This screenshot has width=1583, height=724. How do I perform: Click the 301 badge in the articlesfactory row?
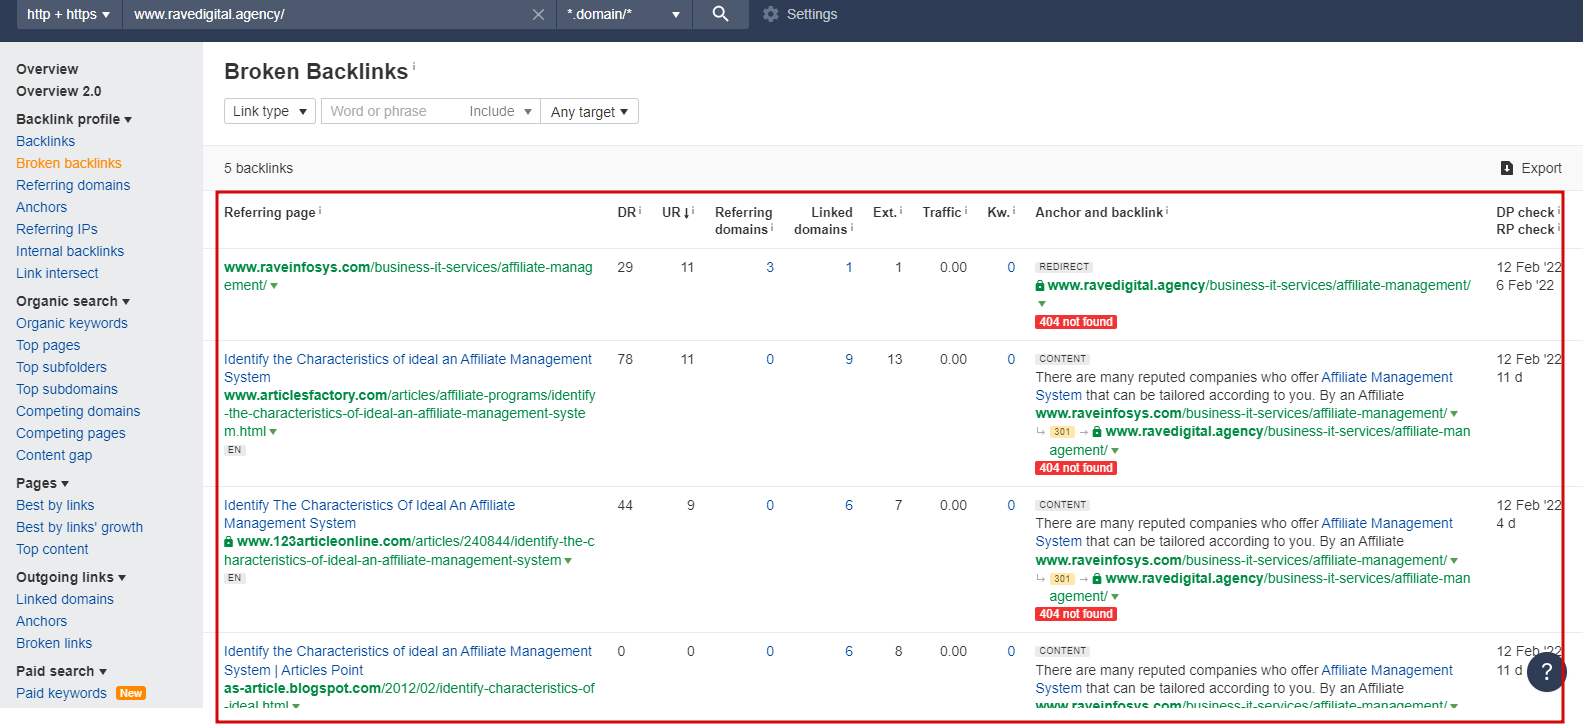1062,432
